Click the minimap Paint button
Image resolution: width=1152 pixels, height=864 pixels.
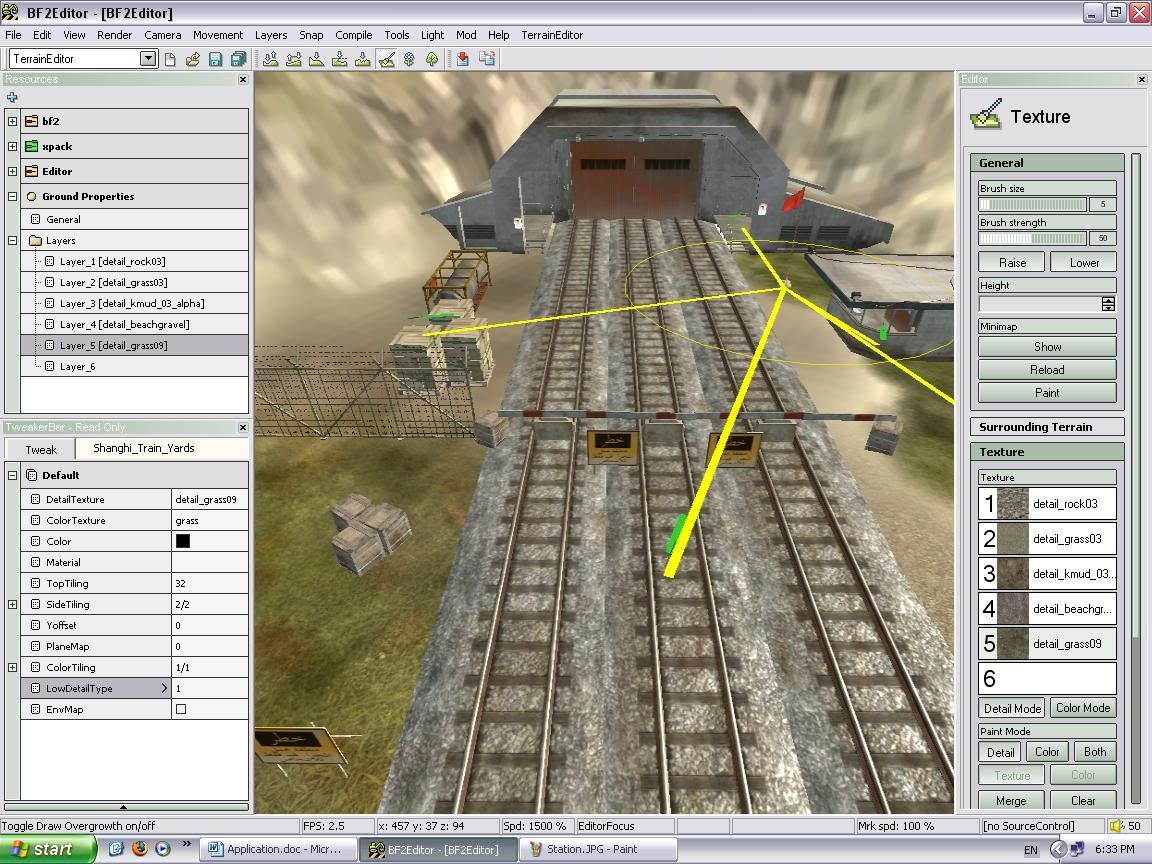1047,392
